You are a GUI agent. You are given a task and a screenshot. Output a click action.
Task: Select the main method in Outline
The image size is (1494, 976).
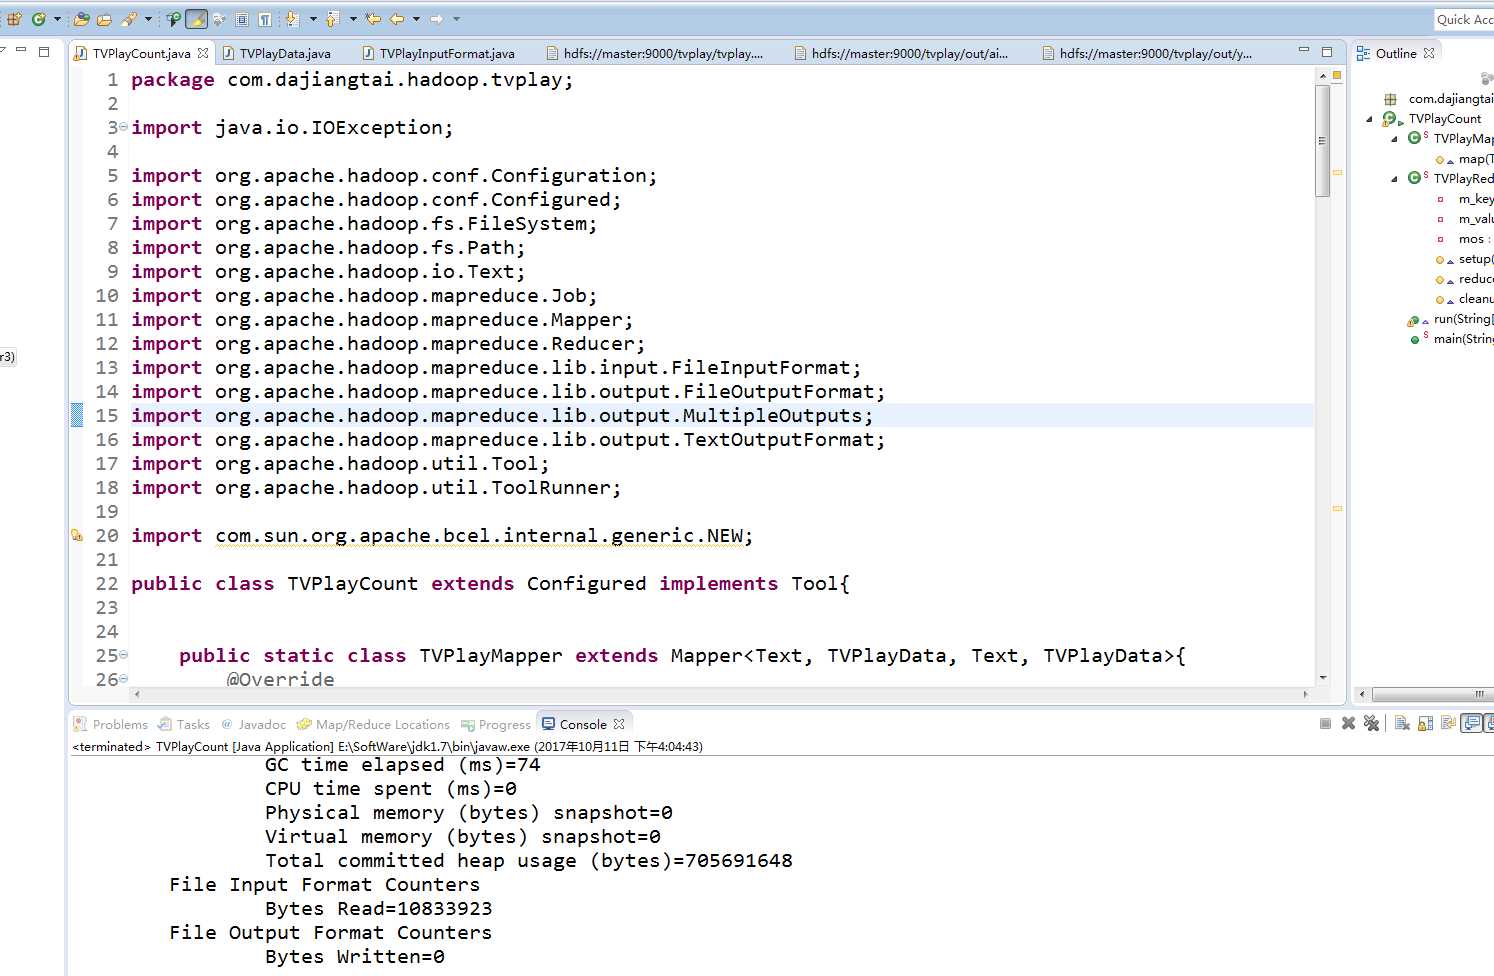pyautogui.click(x=1453, y=339)
